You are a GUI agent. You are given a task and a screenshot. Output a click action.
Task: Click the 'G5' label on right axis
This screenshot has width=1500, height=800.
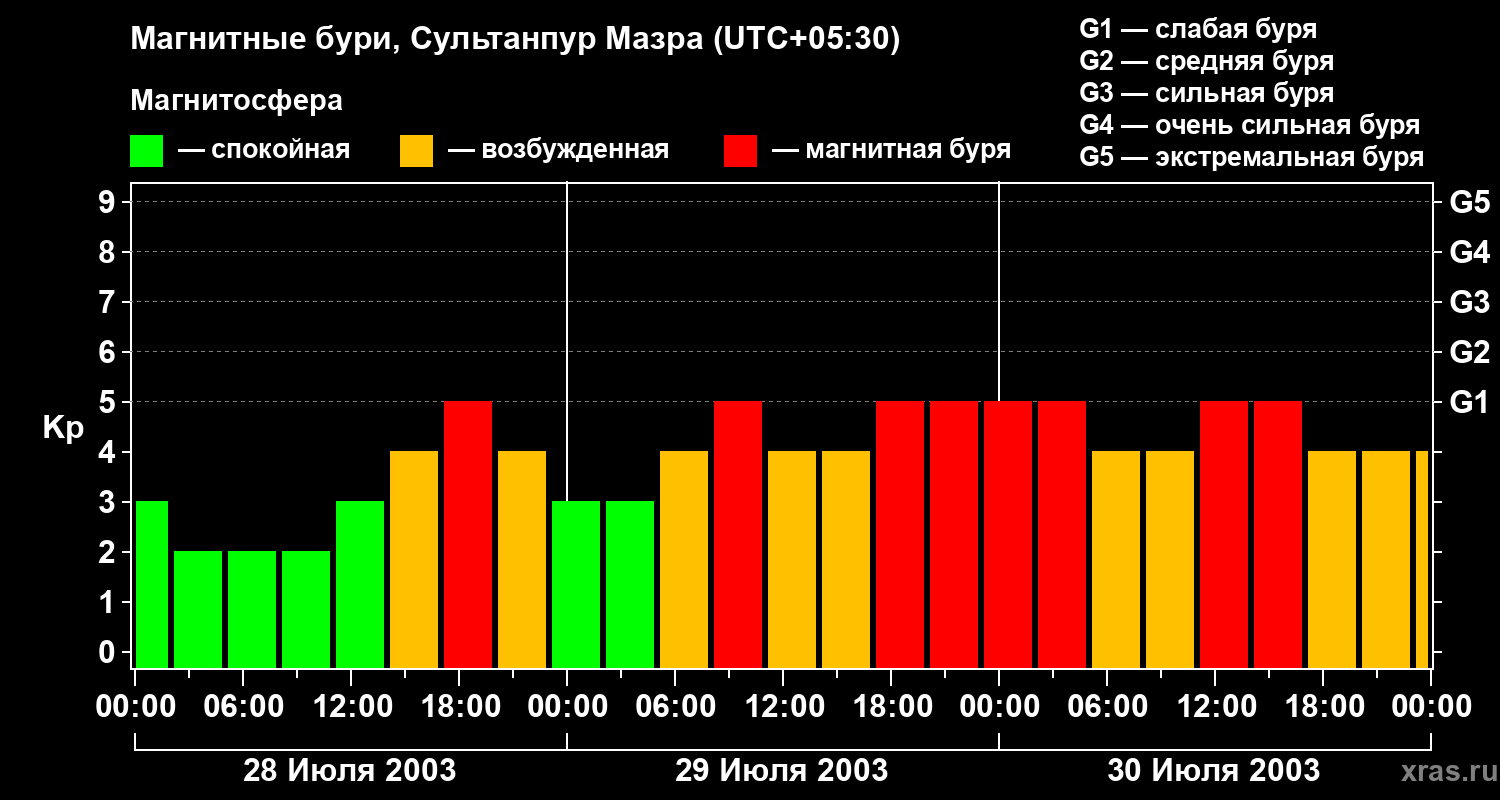pos(1469,202)
